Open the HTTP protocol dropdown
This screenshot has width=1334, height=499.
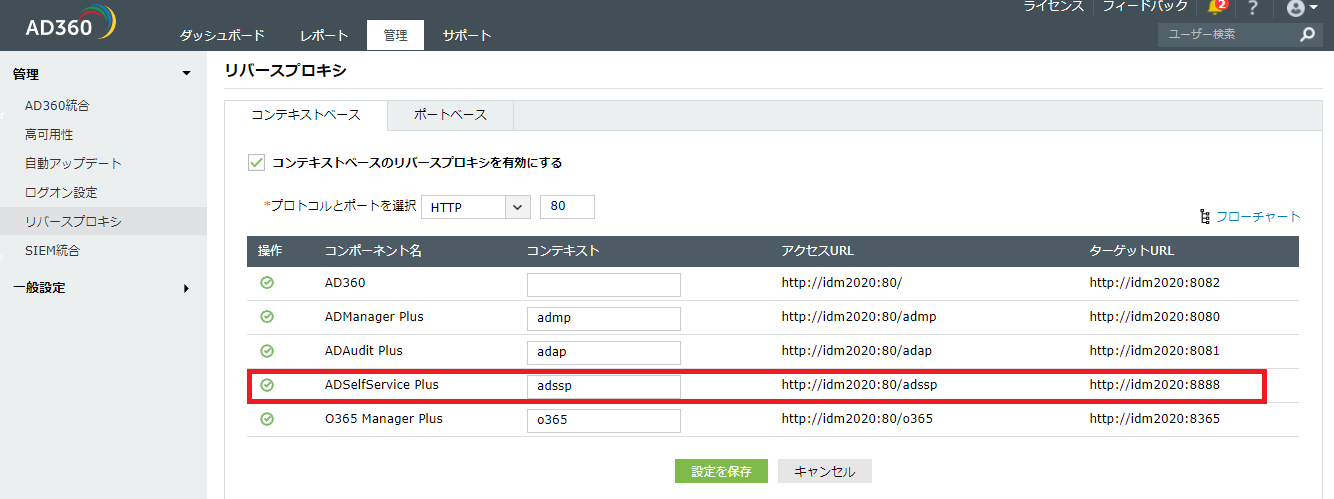tap(475, 207)
